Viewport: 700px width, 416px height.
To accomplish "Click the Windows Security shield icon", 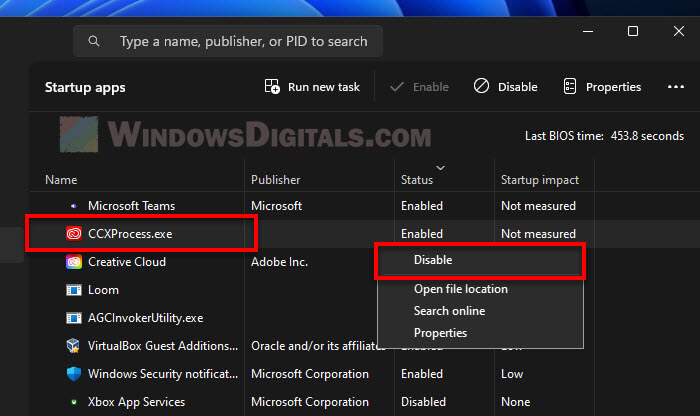I will pos(74,374).
